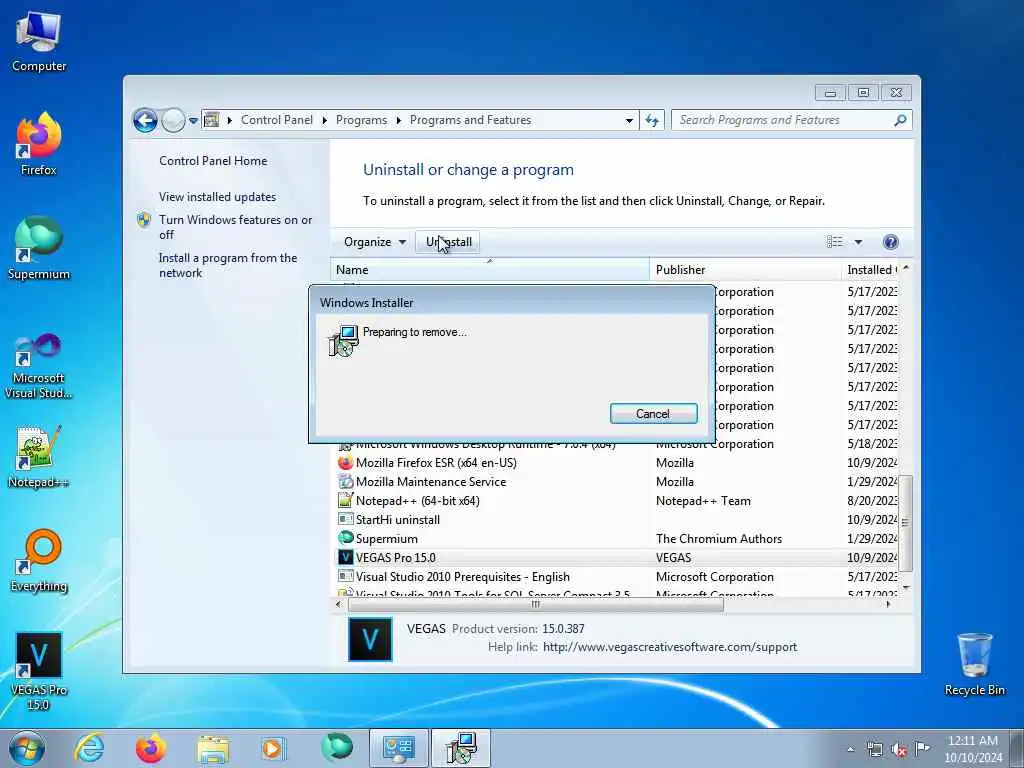The width and height of the screenshot is (1024, 768).
Task: Go back with the Back arrow button
Action: 145,120
